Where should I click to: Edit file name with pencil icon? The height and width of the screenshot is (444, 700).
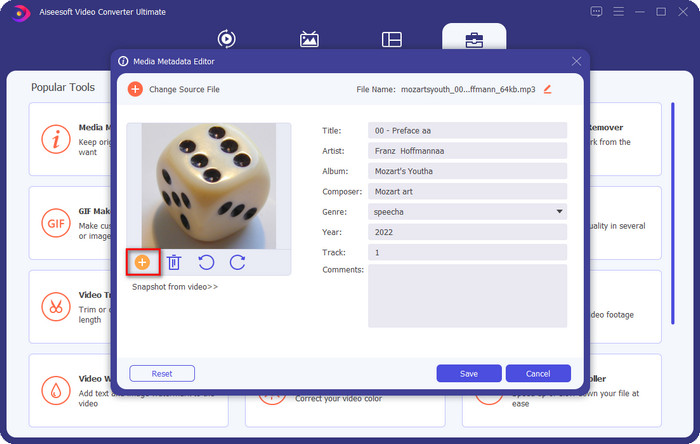(548, 89)
